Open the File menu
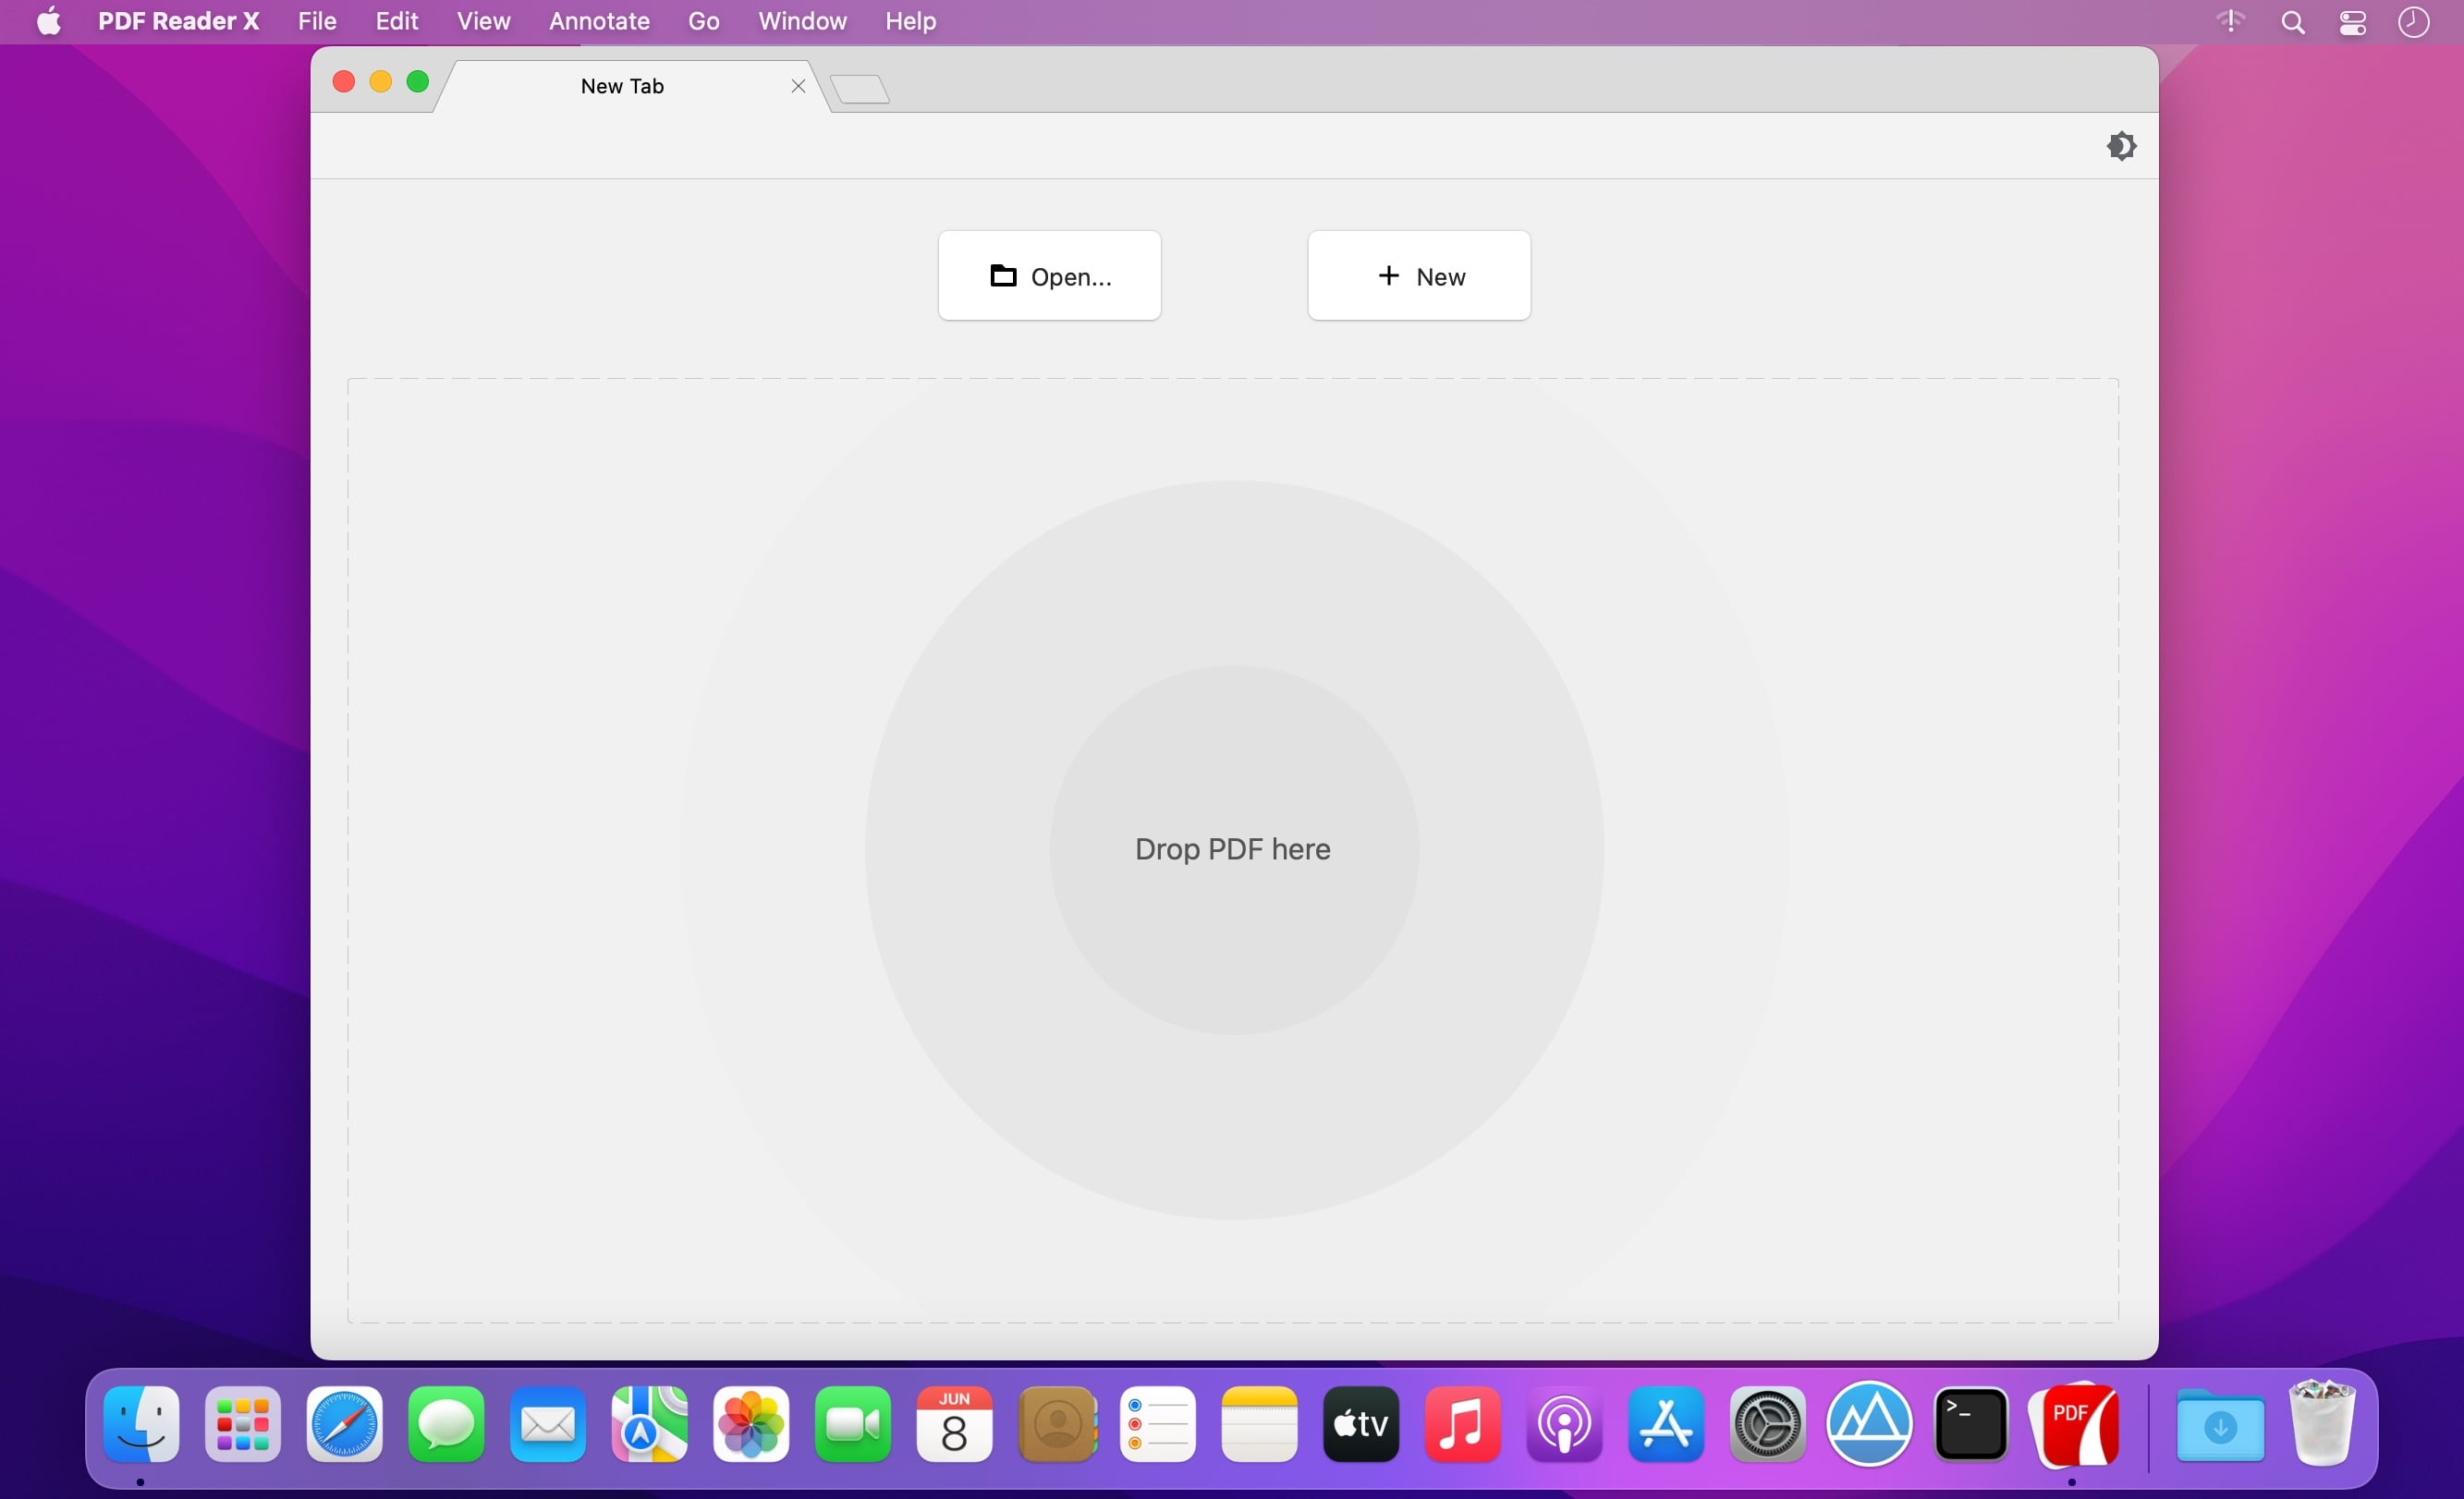 click(x=317, y=21)
